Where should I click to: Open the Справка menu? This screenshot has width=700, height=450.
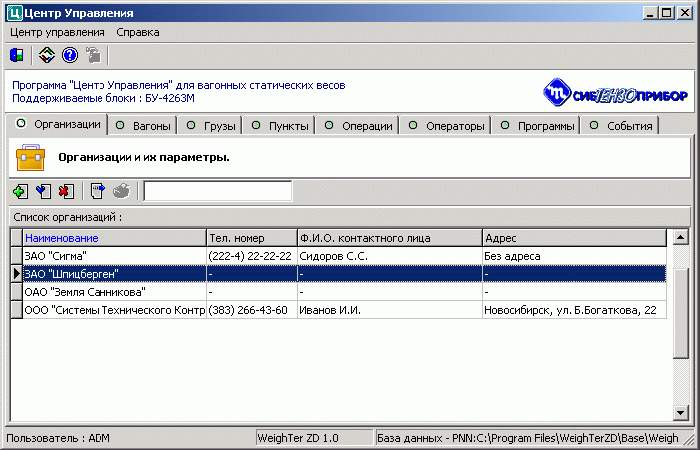pyautogui.click(x=138, y=33)
